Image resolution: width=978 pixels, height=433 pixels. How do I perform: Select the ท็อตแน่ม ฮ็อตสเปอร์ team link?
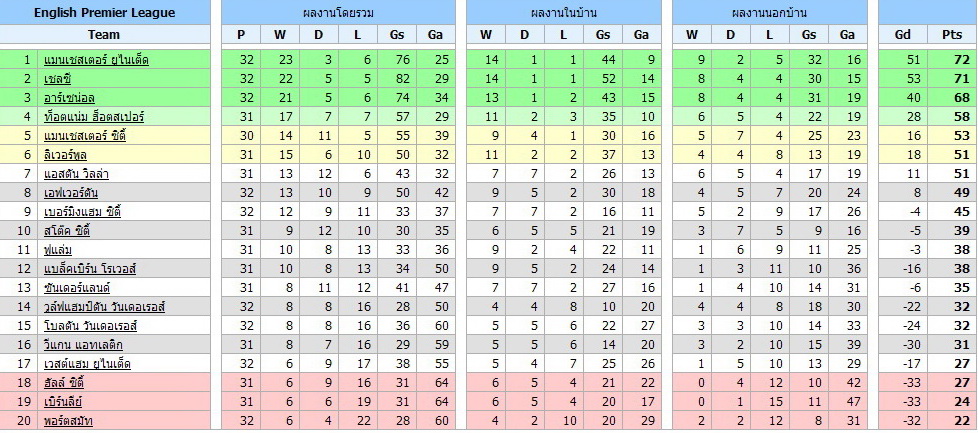[94, 117]
